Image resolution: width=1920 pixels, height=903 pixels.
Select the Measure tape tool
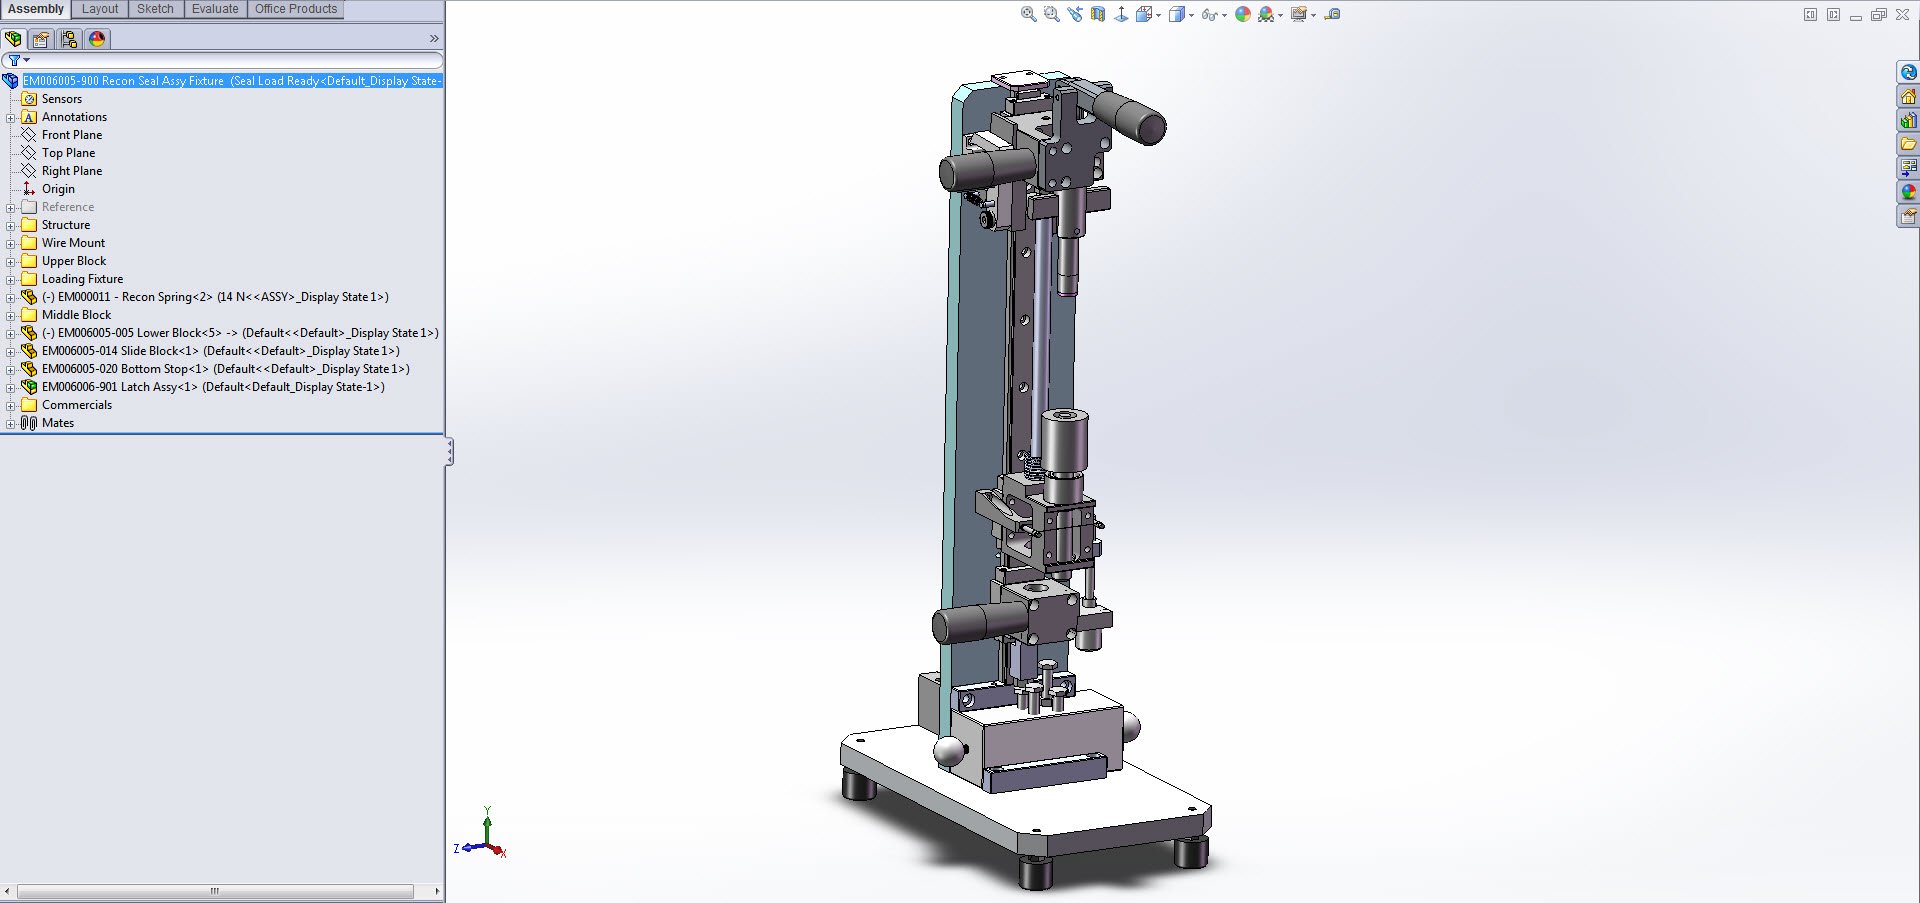(x=1334, y=14)
